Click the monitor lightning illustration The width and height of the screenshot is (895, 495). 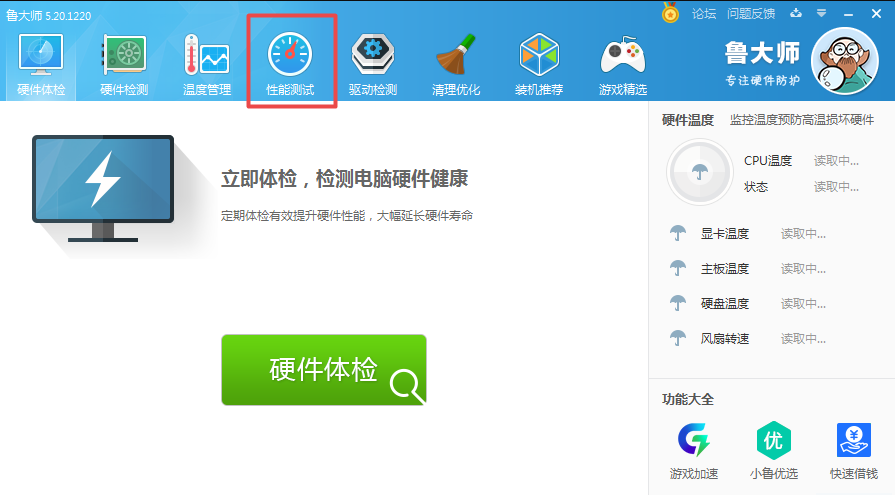(103, 188)
